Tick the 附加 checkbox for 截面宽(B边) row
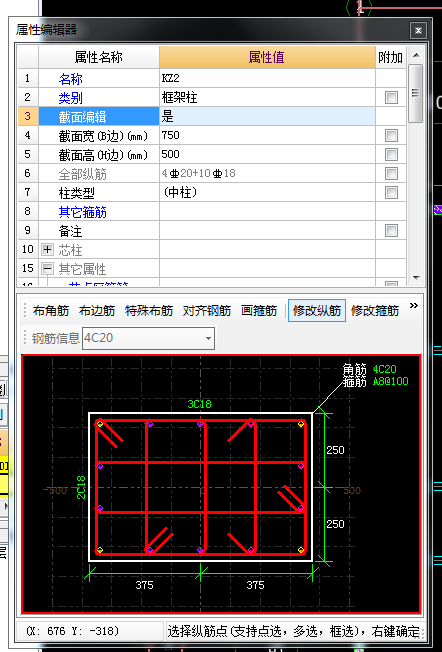 coord(391,136)
